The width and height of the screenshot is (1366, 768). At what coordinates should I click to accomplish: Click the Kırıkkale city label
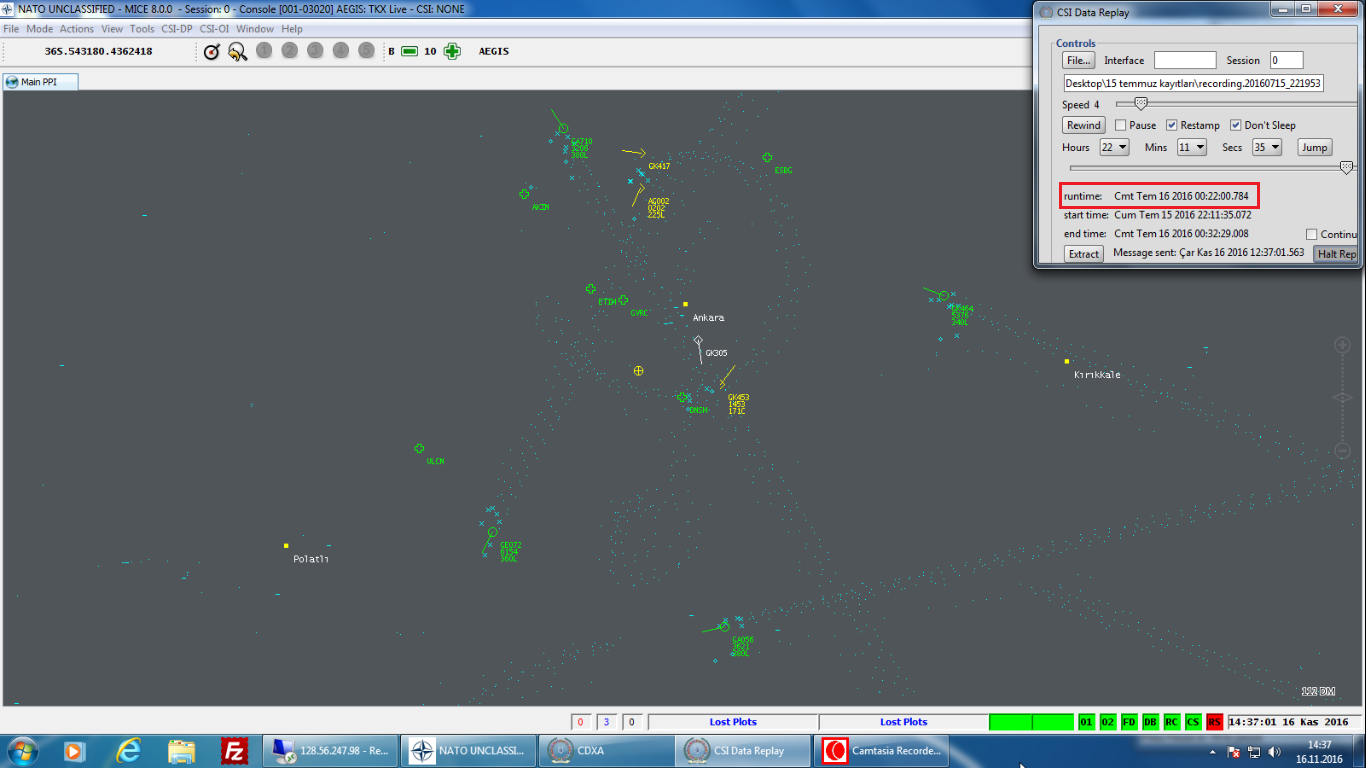click(1097, 375)
